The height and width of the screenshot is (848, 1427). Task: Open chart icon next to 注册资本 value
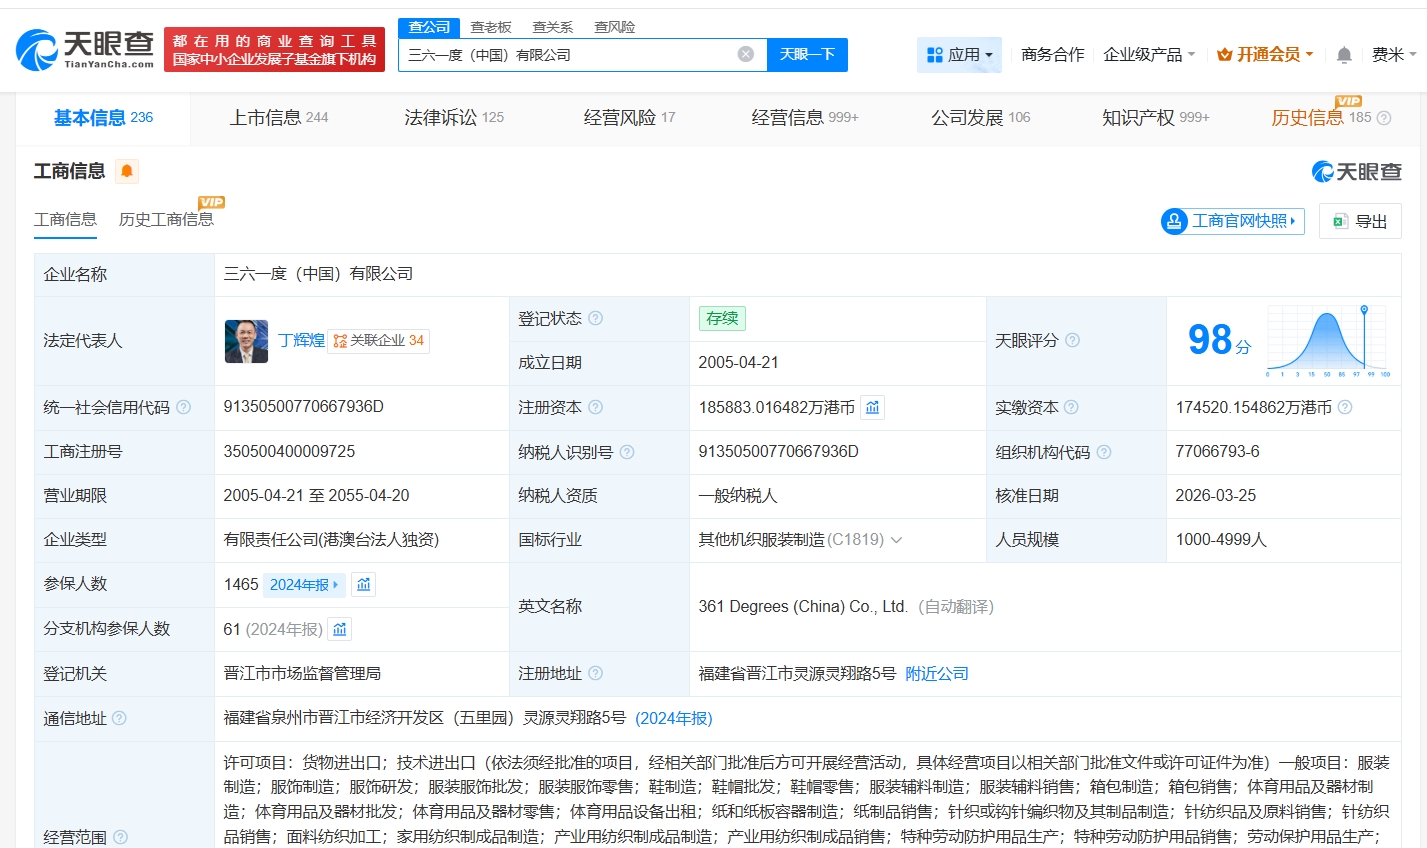873,408
